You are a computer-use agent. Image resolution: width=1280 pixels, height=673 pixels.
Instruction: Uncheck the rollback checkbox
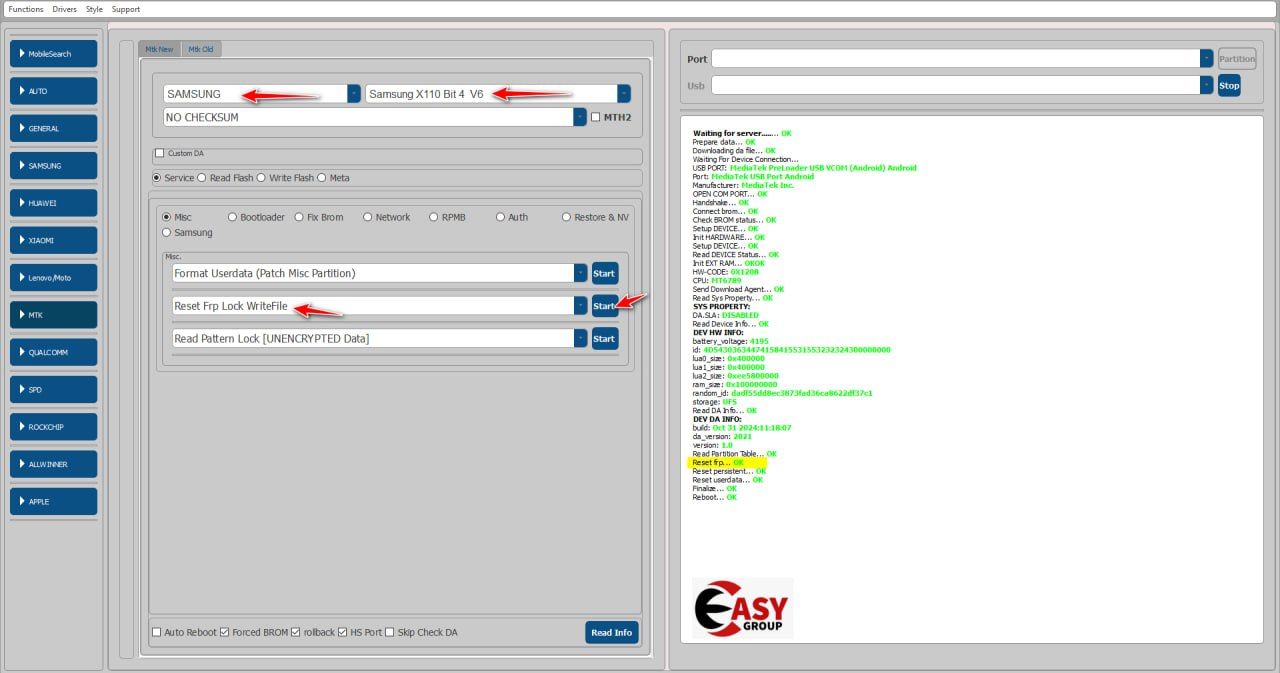click(x=295, y=632)
